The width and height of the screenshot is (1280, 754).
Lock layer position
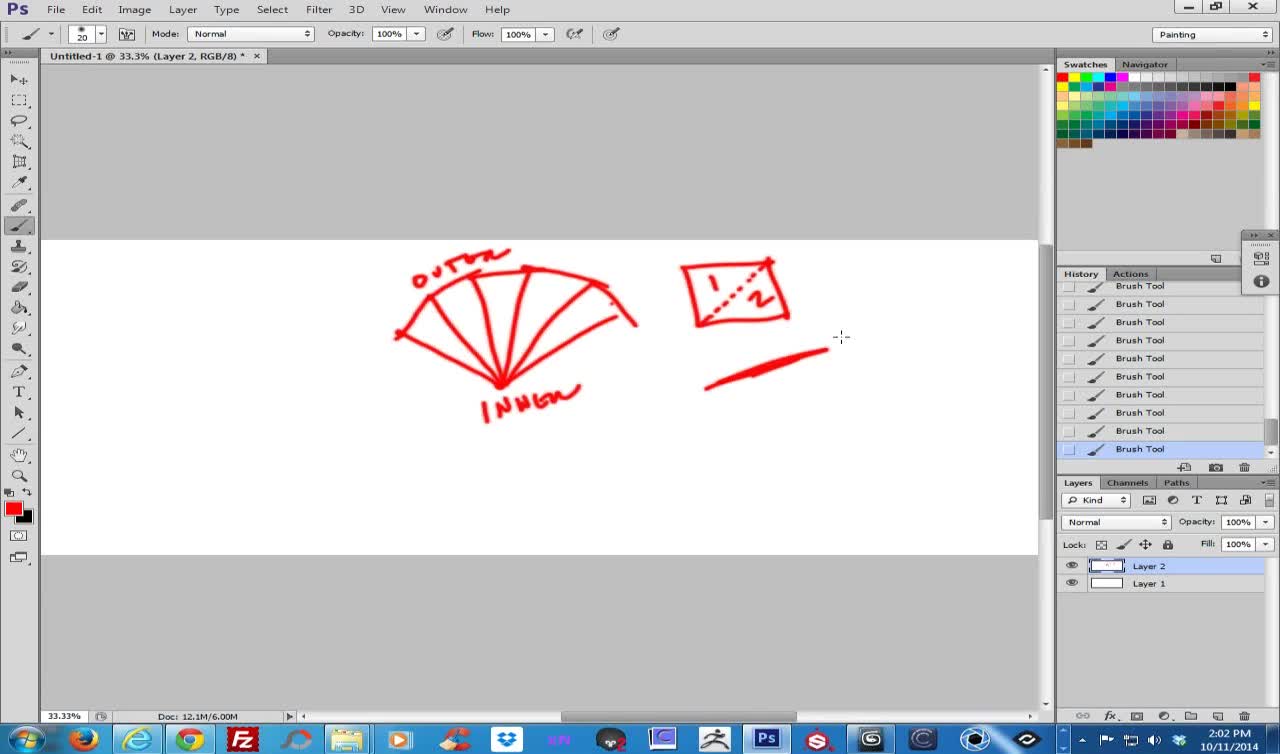coord(1145,545)
